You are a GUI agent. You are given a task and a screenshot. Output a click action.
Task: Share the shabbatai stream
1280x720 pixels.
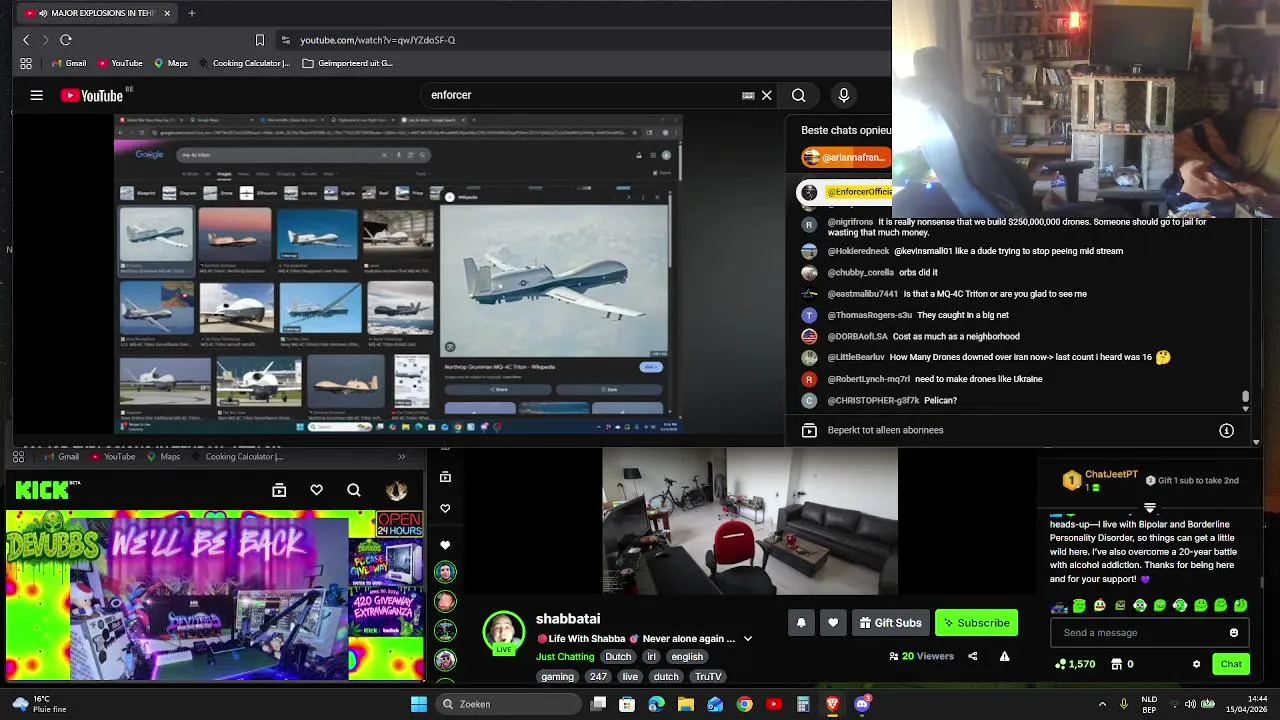[x=972, y=657]
